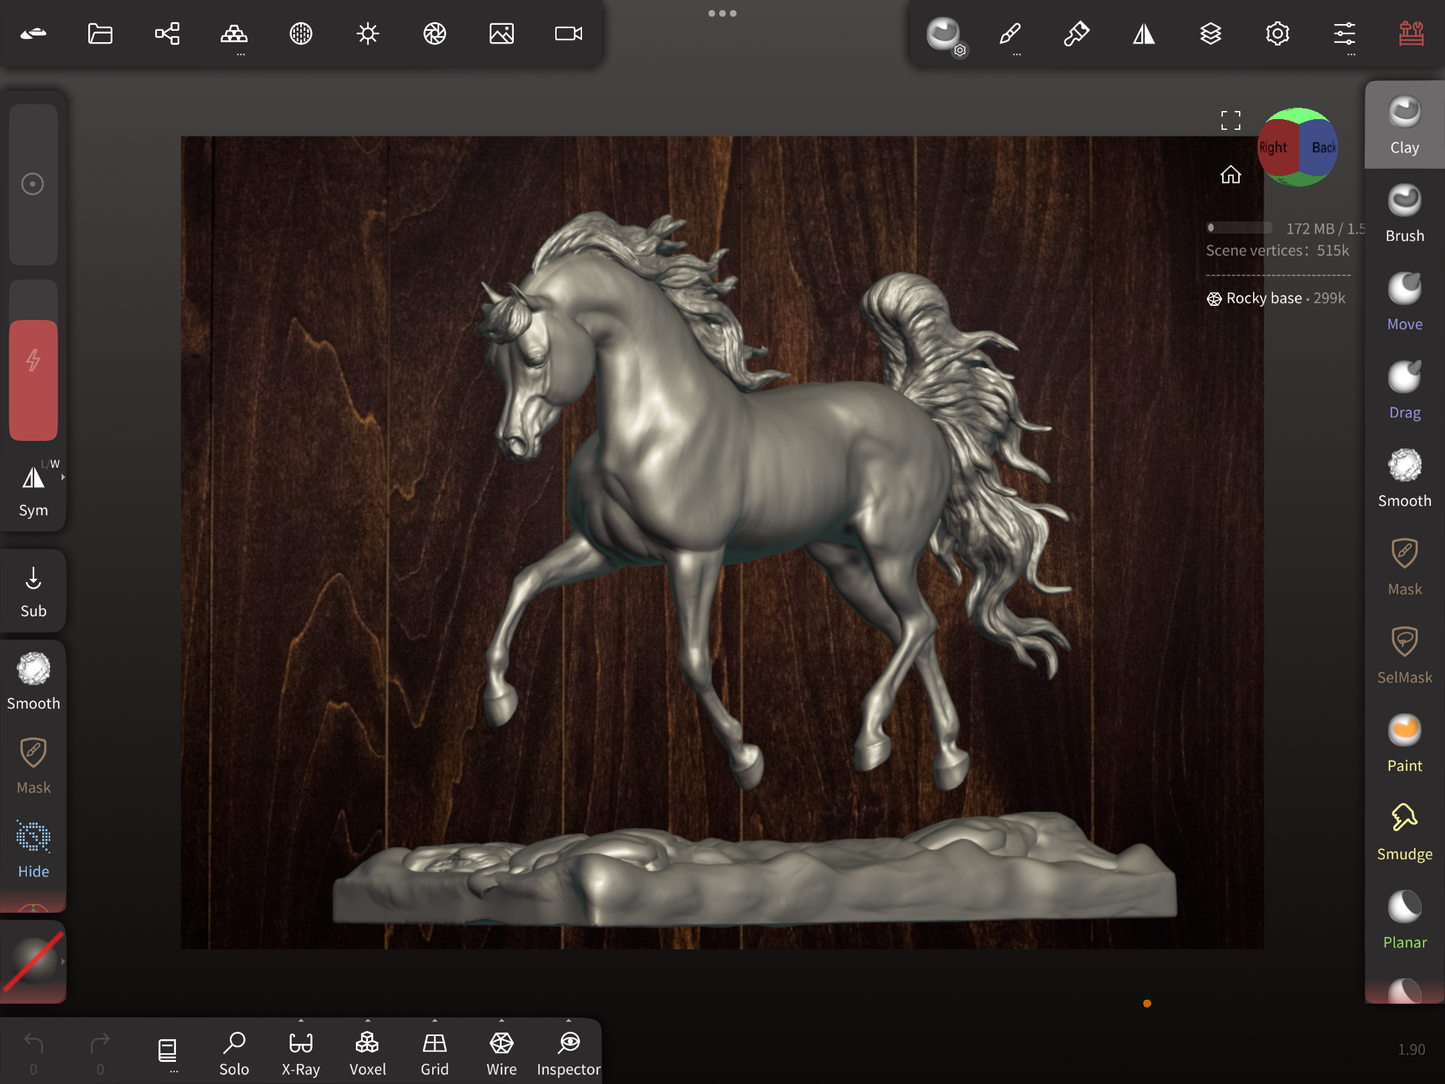Select the Clay sculpting tool
This screenshot has height=1084, width=1445.
(x=1404, y=125)
